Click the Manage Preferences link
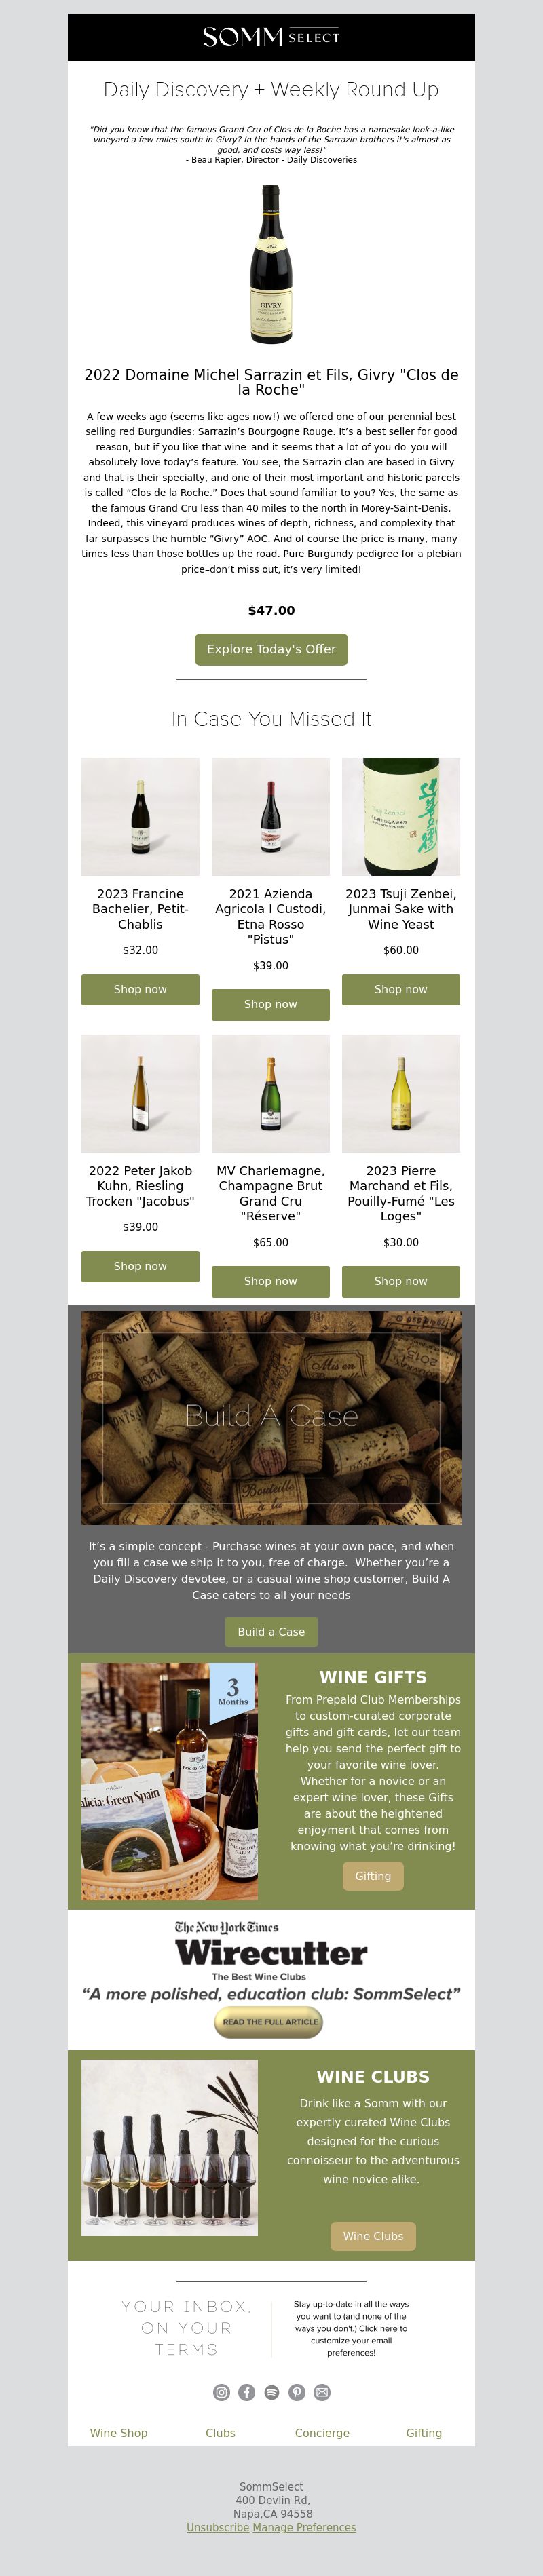This screenshot has width=543, height=2576. [304, 2527]
